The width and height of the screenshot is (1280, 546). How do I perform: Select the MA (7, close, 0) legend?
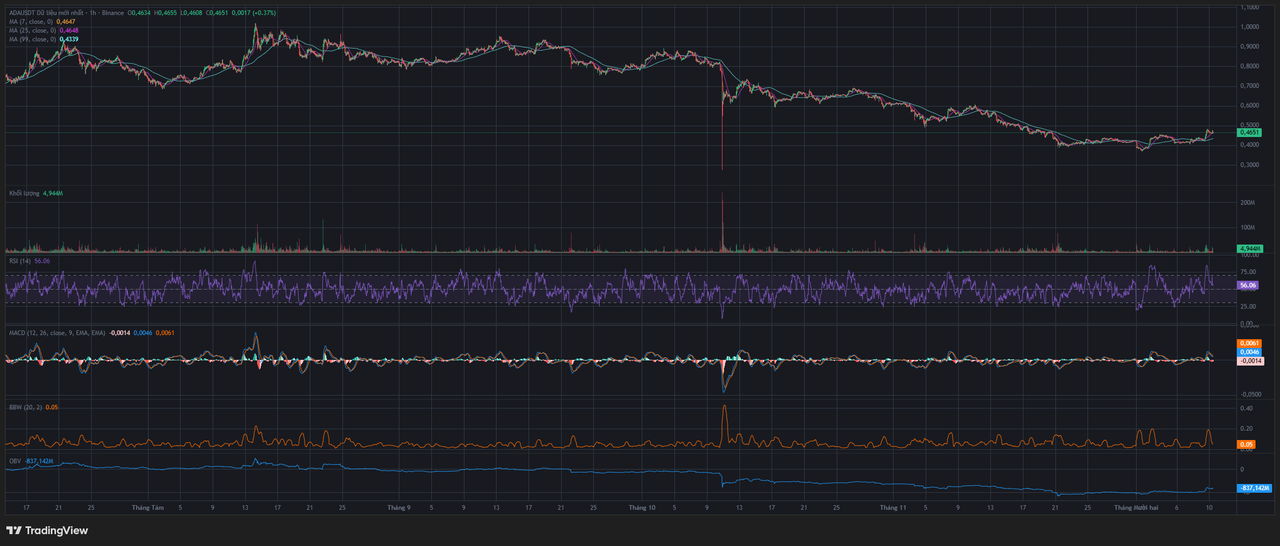pyautogui.click(x=33, y=21)
